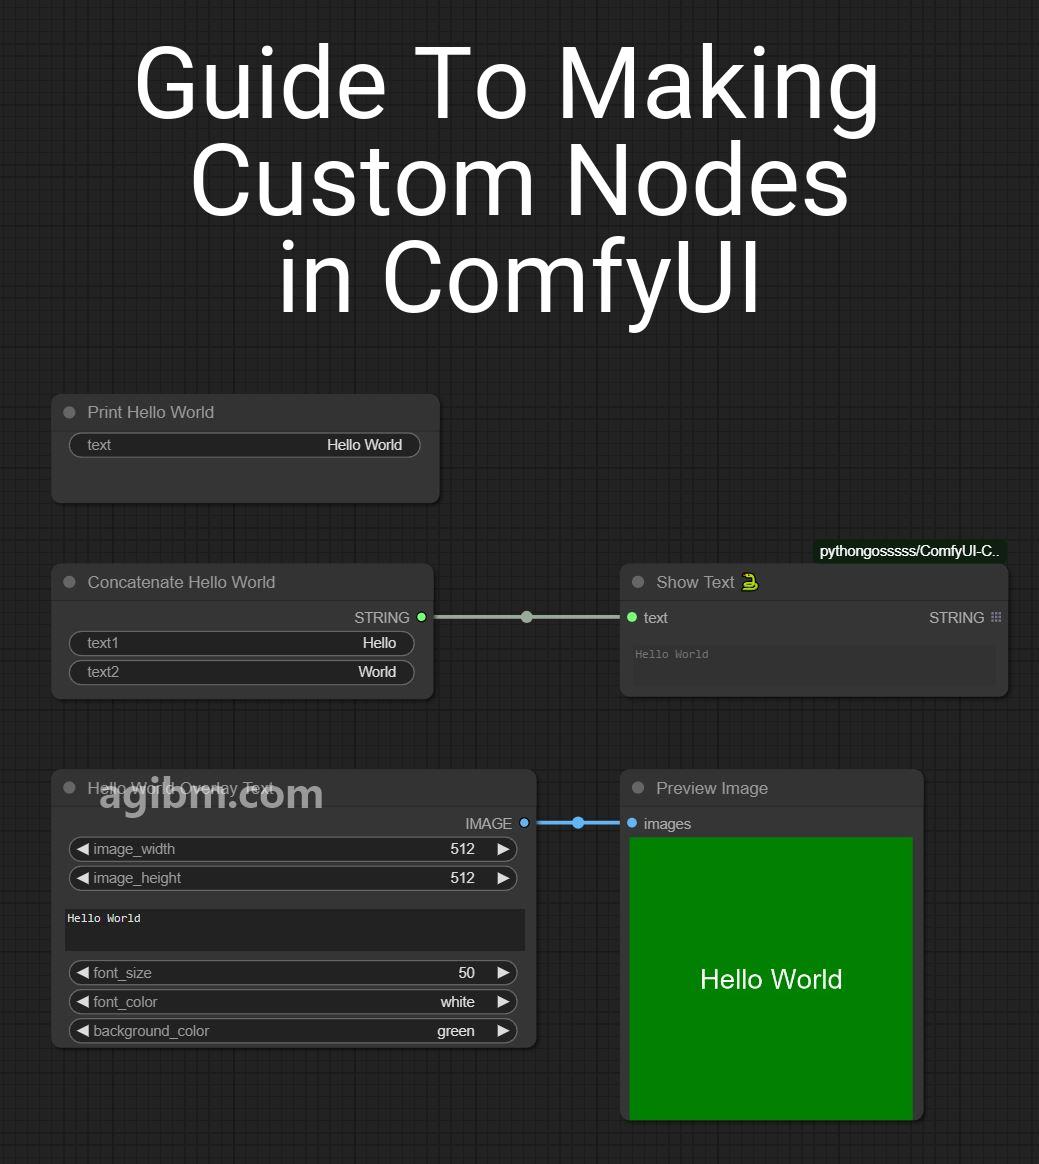1039x1164 pixels.
Task: Decrease image_height with left arrow
Action: point(82,877)
